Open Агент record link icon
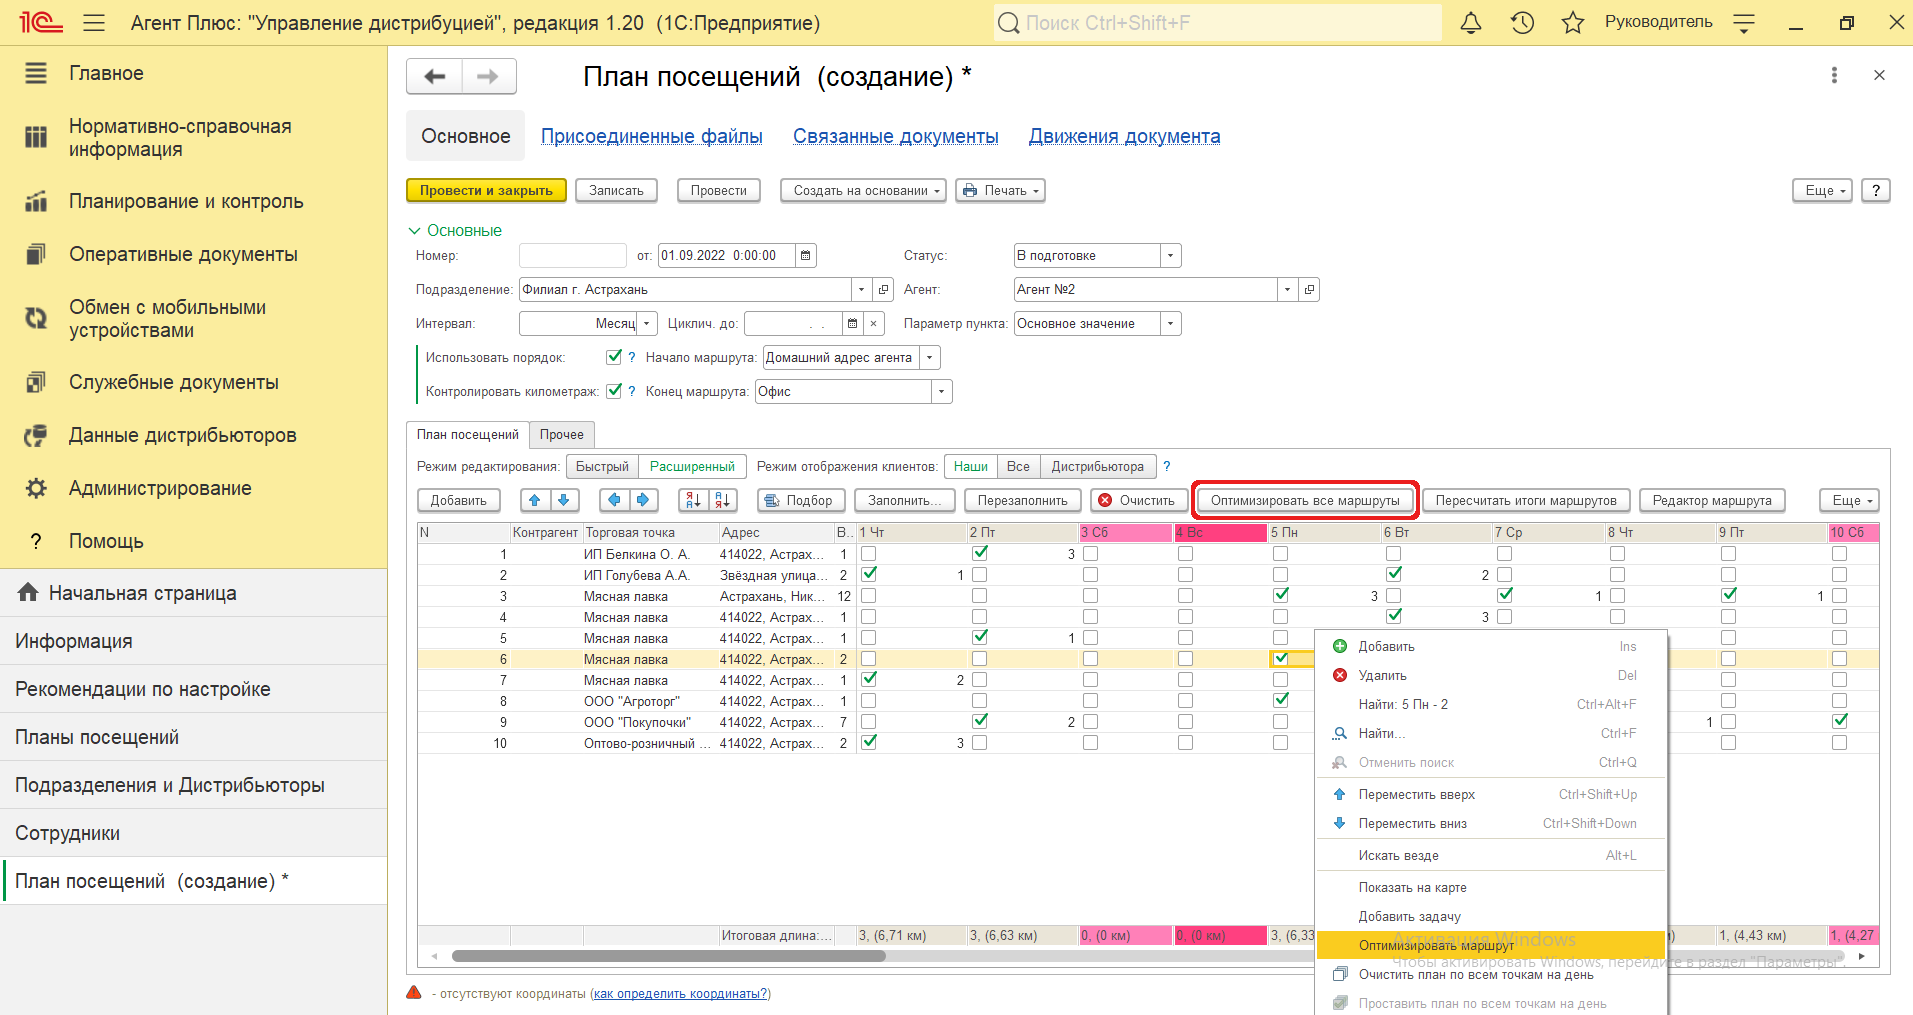Image resolution: width=1913 pixels, height=1015 pixels. (x=1309, y=289)
